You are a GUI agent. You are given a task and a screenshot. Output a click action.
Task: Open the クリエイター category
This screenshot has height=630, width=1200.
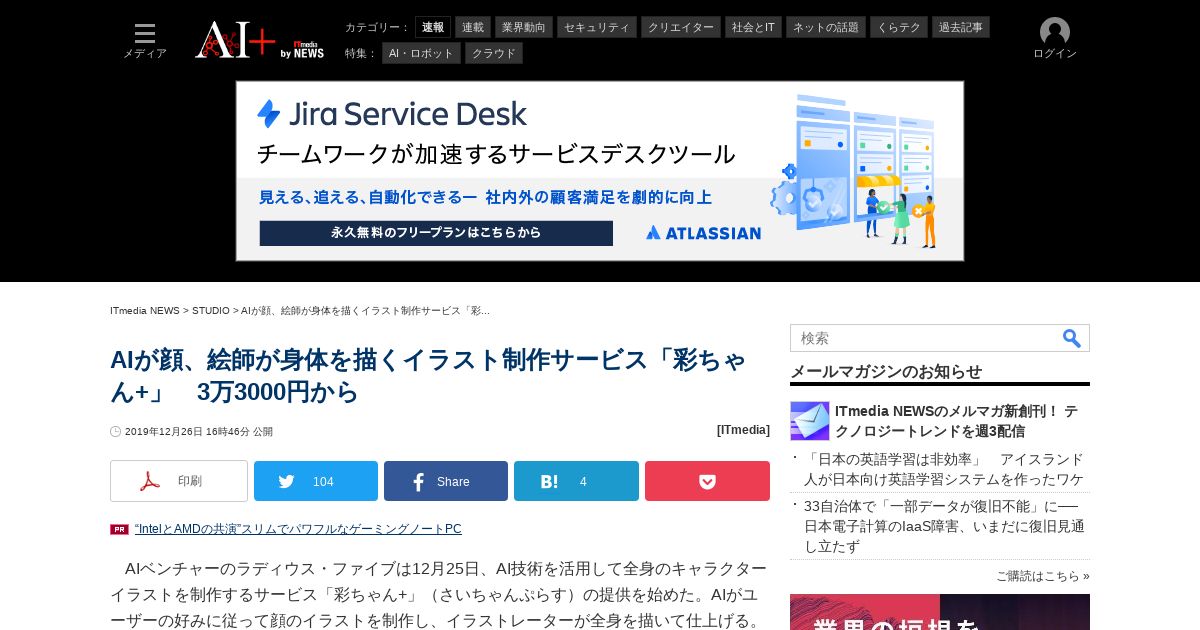[681, 27]
